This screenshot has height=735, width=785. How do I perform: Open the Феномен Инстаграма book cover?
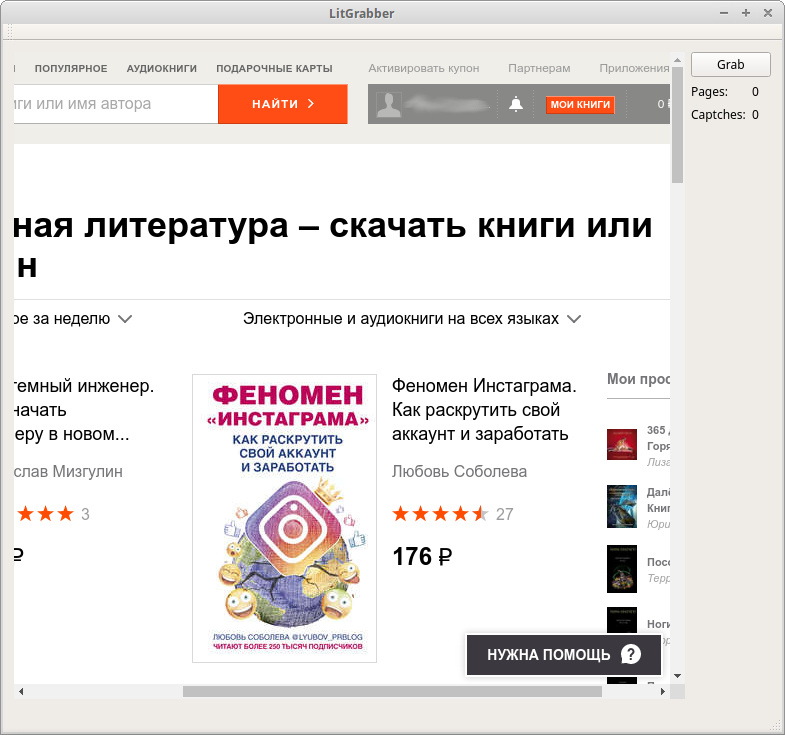click(x=284, y=518)
